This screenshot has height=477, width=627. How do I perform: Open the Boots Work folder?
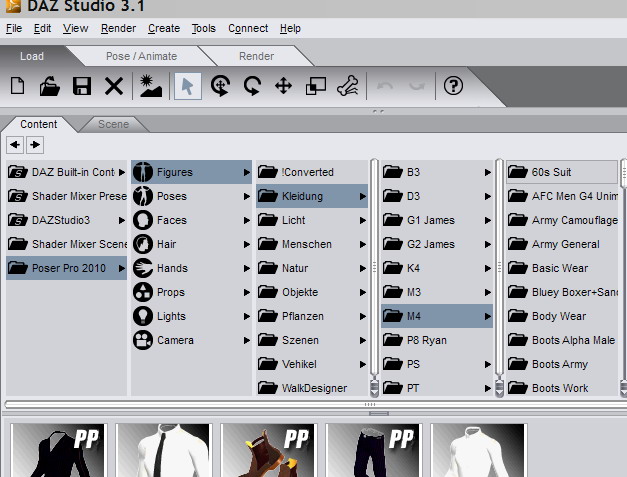[562, 388]
